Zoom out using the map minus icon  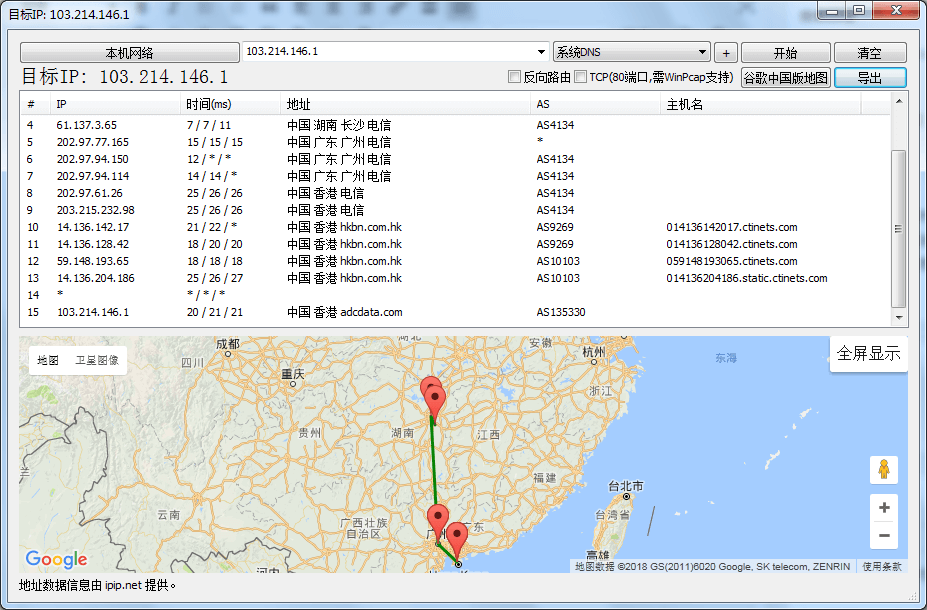(883, 535)
